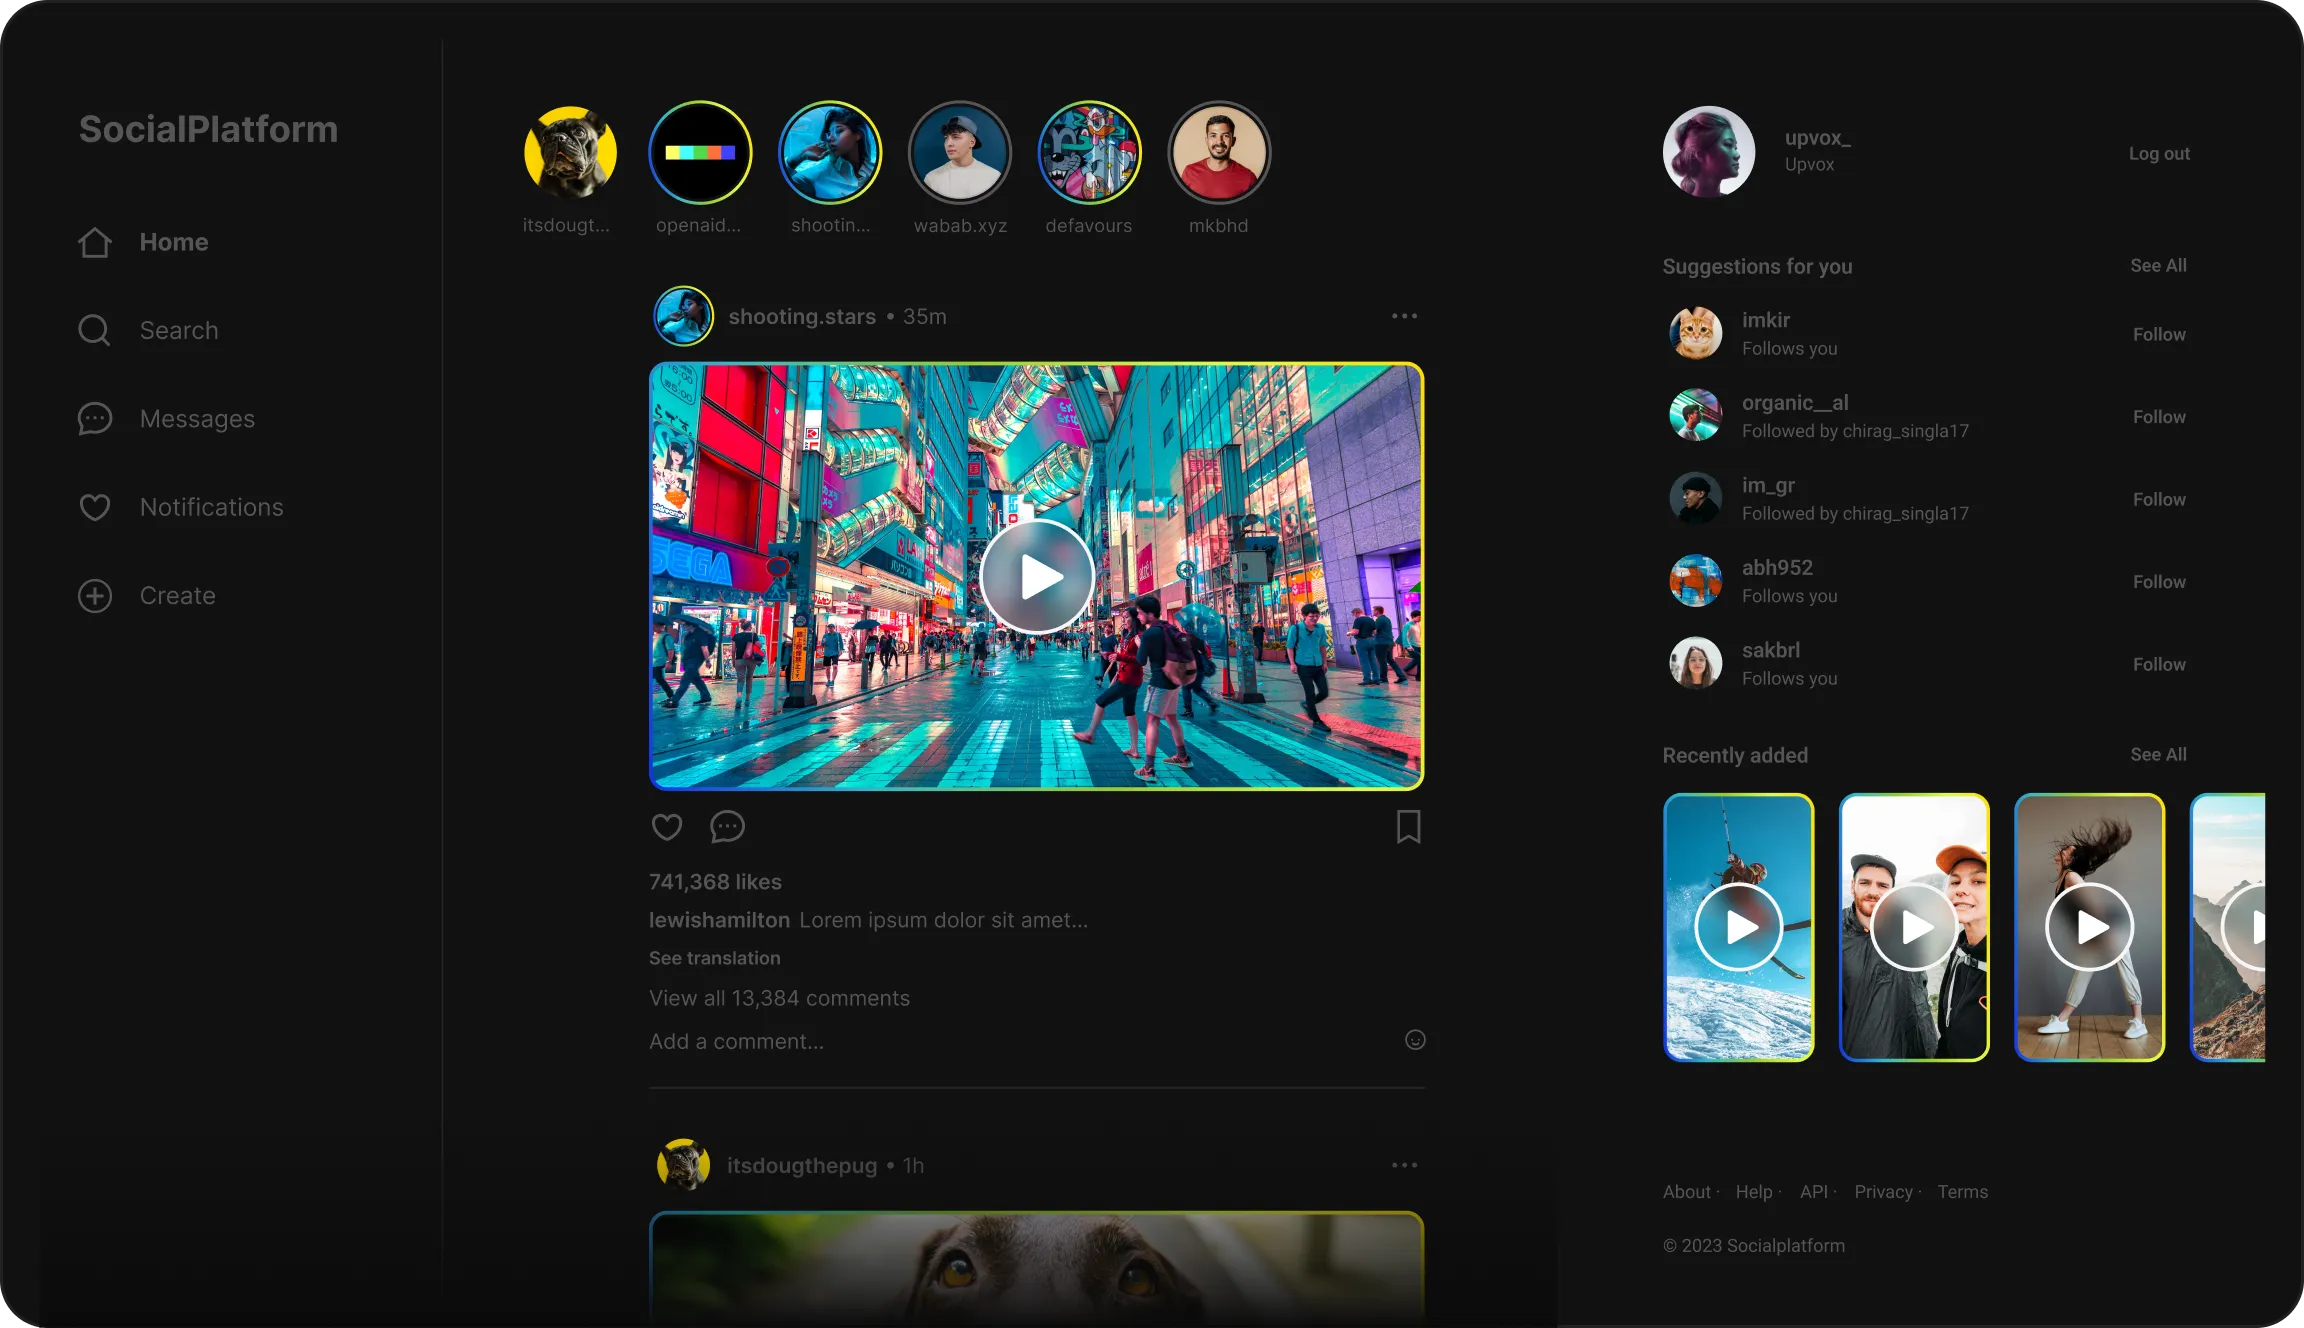Click See translation under caption
The width and height of the screenshot is (2304, 1328).
[714, 958]
